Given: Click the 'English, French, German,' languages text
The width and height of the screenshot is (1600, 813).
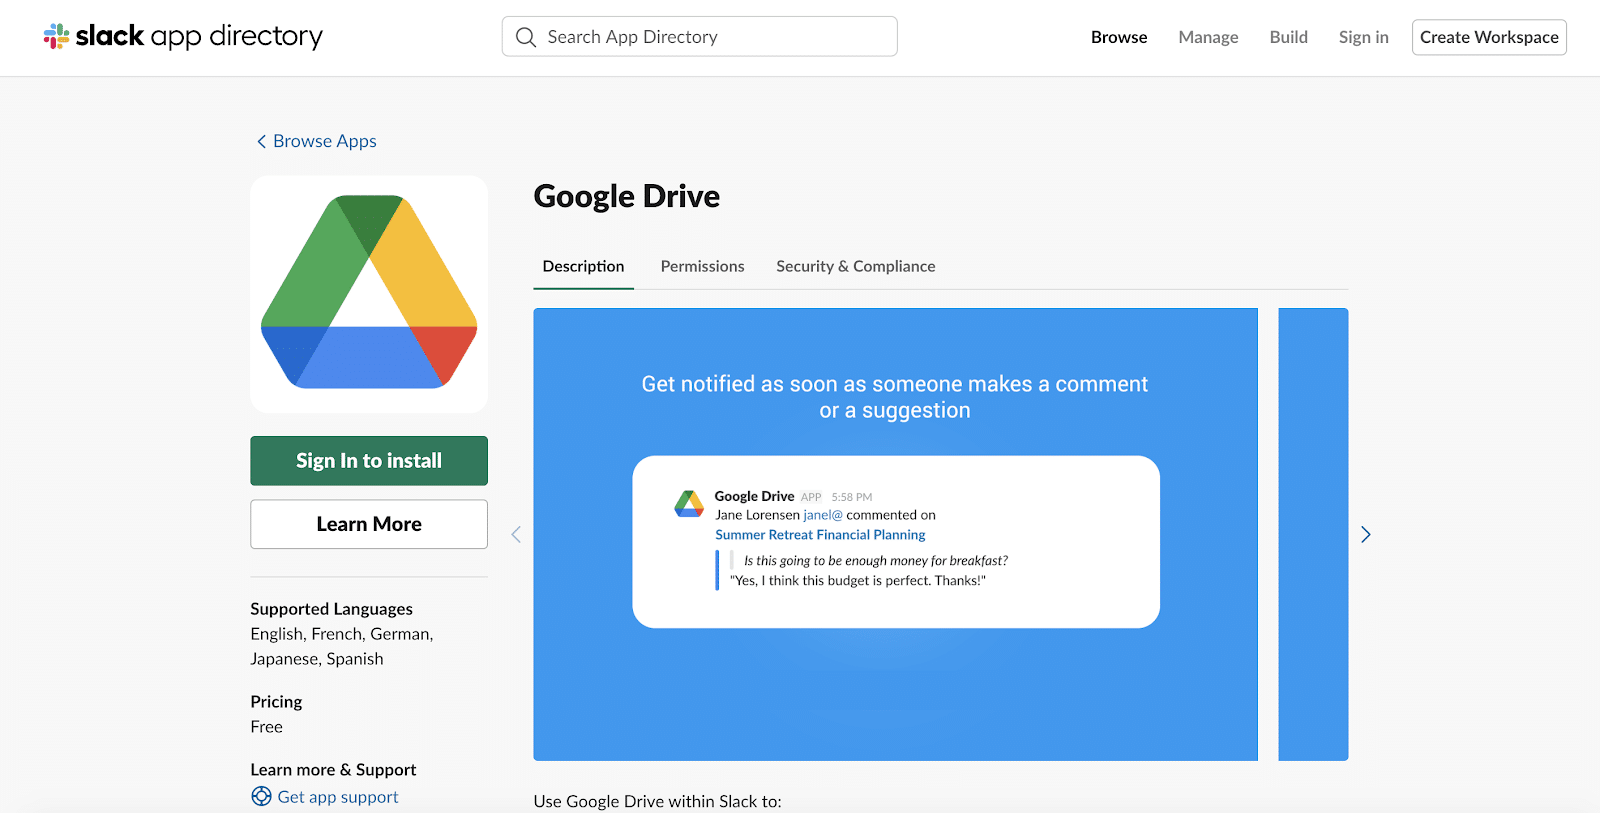Looking at the screenshot, I should pyautogui.click(x=342, y=634).
